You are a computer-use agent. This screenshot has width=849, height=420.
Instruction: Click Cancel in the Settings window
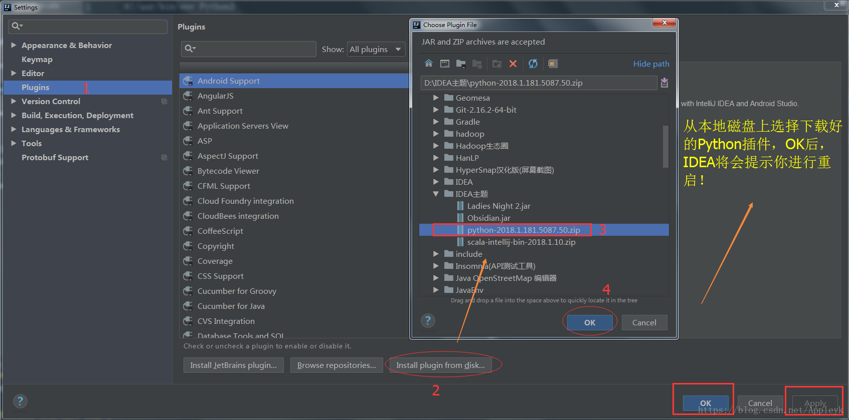pyautogui.click(x=760, y=403)
